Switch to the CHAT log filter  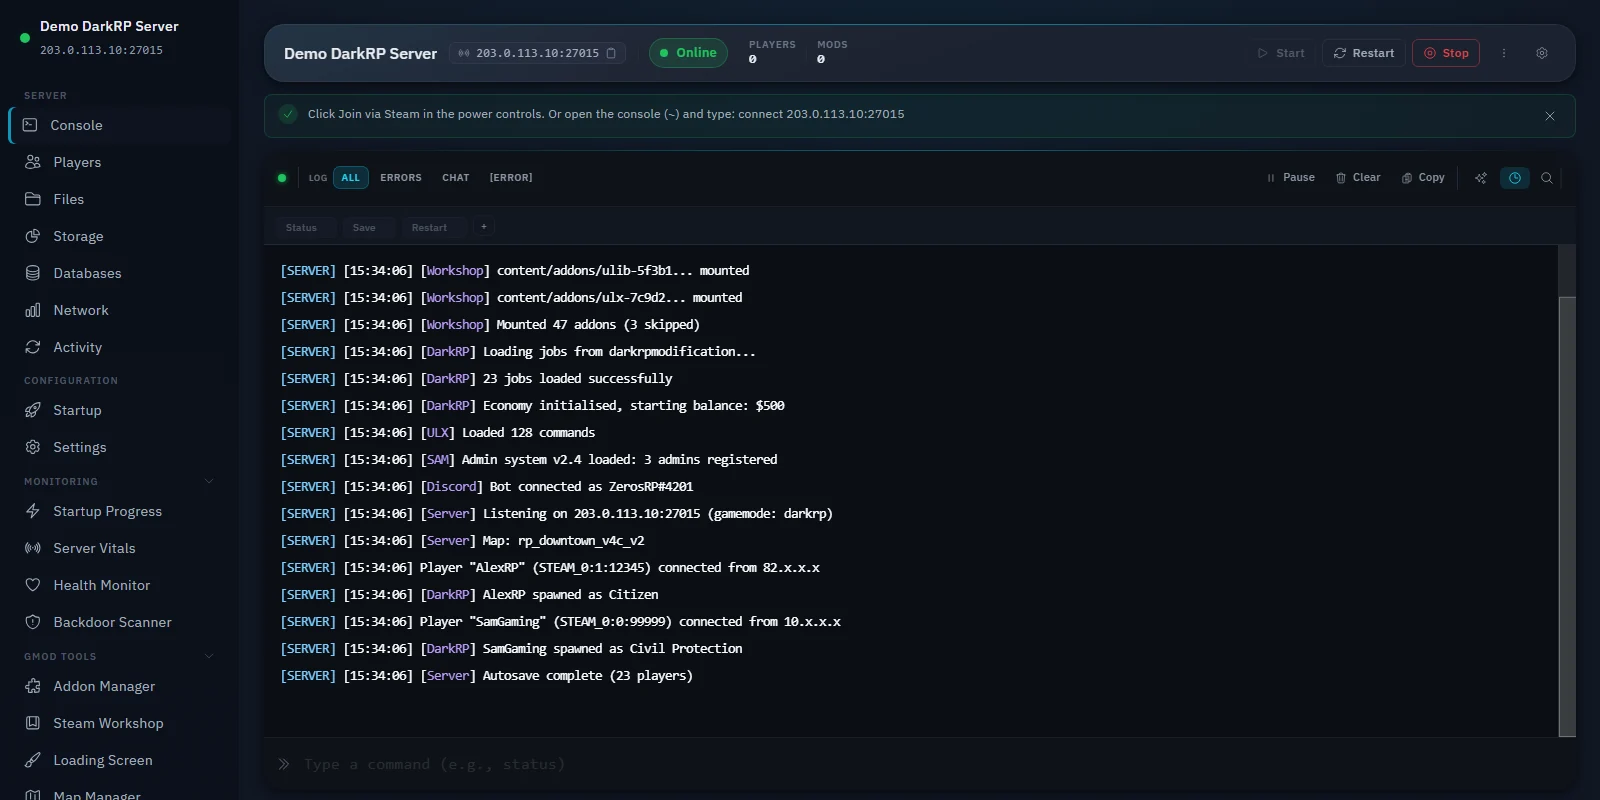point(456,178)
